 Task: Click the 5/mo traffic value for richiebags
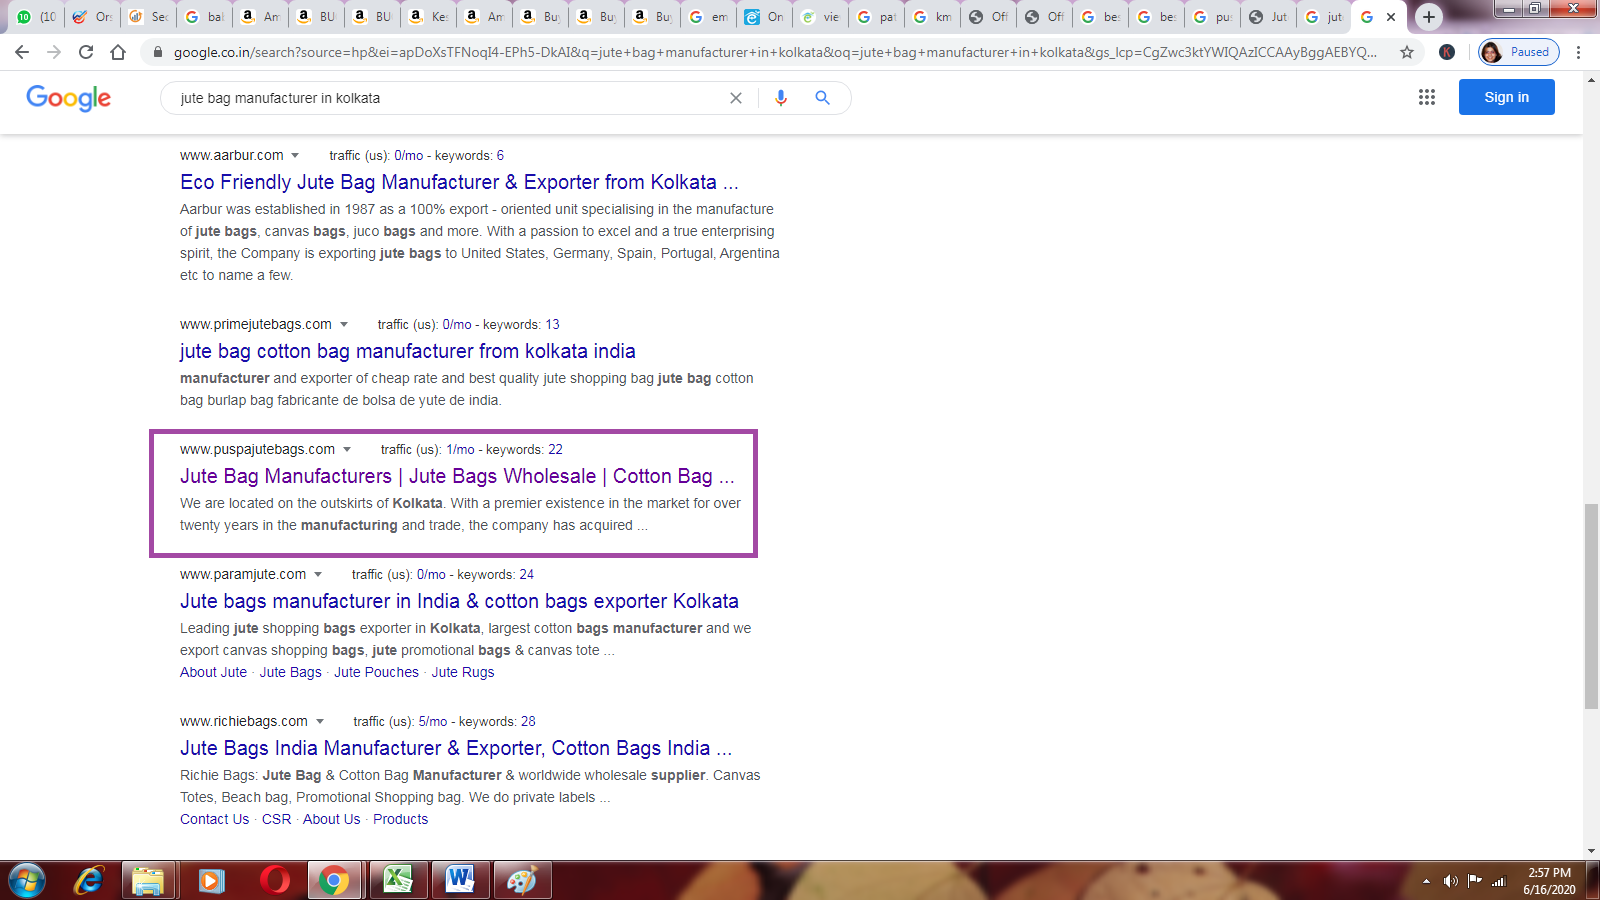(x=433, y=722)
